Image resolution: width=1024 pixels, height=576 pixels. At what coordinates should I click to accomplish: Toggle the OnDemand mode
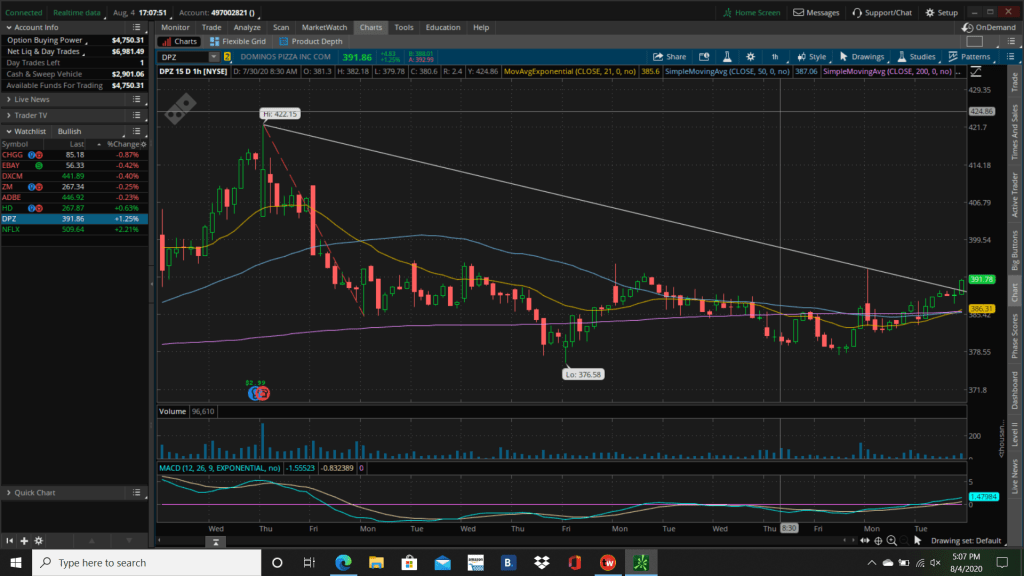click(988, 27)
